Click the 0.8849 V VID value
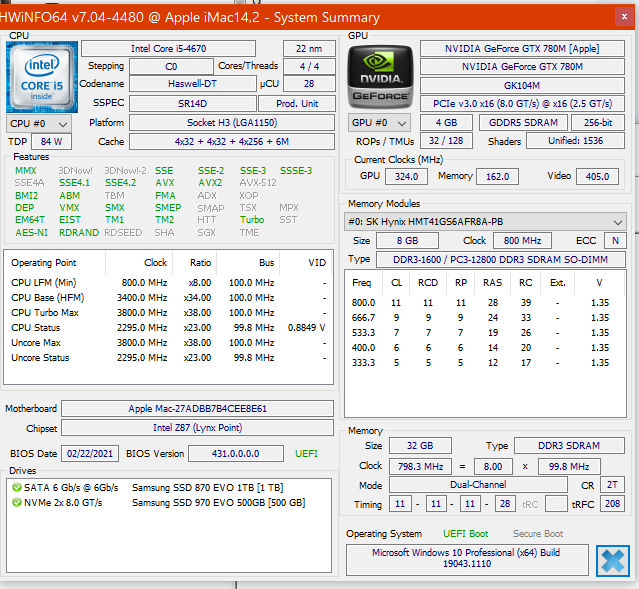The image size is (639, 589). (x=306, y=328)
